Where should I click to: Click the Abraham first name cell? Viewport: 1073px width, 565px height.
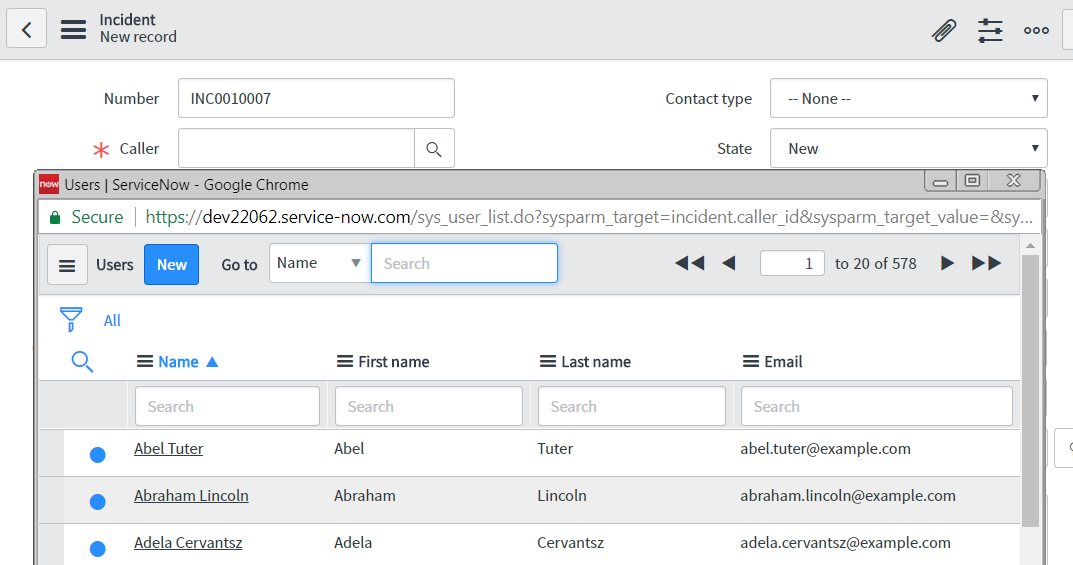click(365, 496)
